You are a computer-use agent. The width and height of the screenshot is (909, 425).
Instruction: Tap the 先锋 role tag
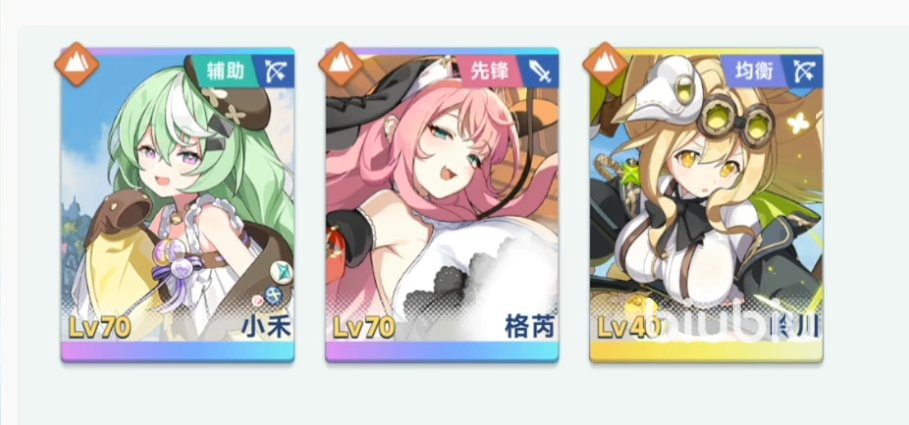[489, 71]
